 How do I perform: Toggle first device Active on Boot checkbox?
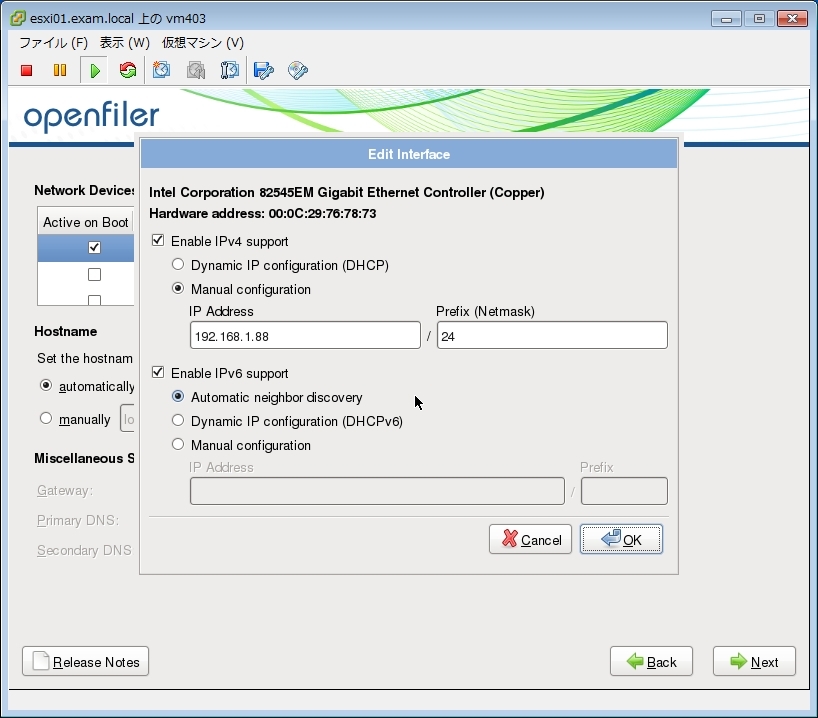coord(94,247)
